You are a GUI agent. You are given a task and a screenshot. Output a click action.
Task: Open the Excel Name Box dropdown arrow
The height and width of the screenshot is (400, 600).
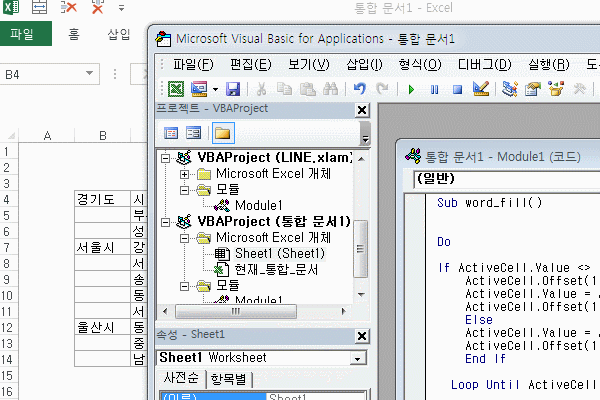tap(90, 73)
